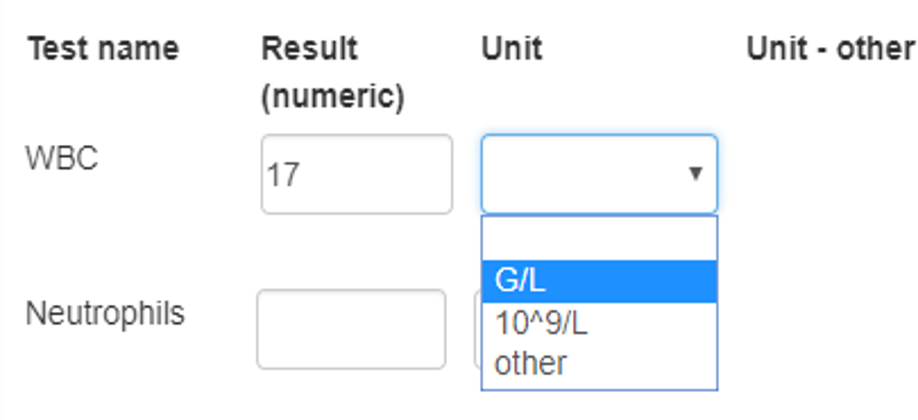Click the '(numeric)' text under Result
Viewport: 918px width, 420px height.
point(333,97)
